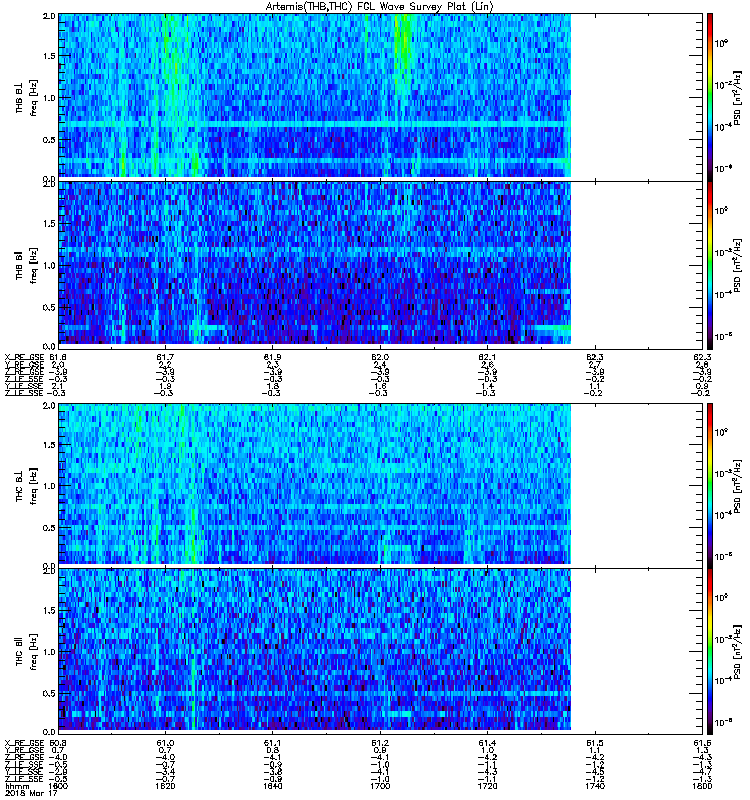Click the THC X_RE_GSE value '61.0'
750x800 pixels.
165,743
